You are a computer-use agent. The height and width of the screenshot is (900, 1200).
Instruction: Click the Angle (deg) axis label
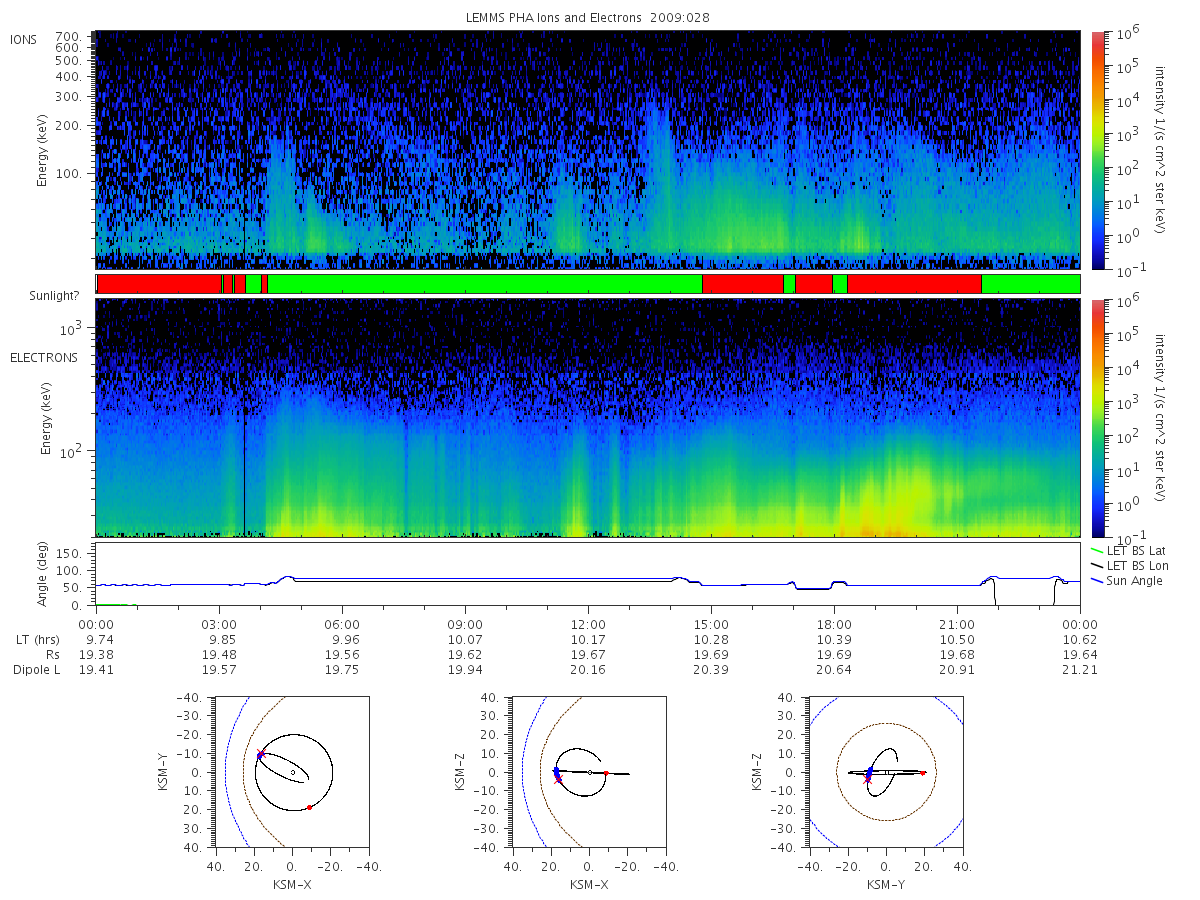tap(46, 574)
